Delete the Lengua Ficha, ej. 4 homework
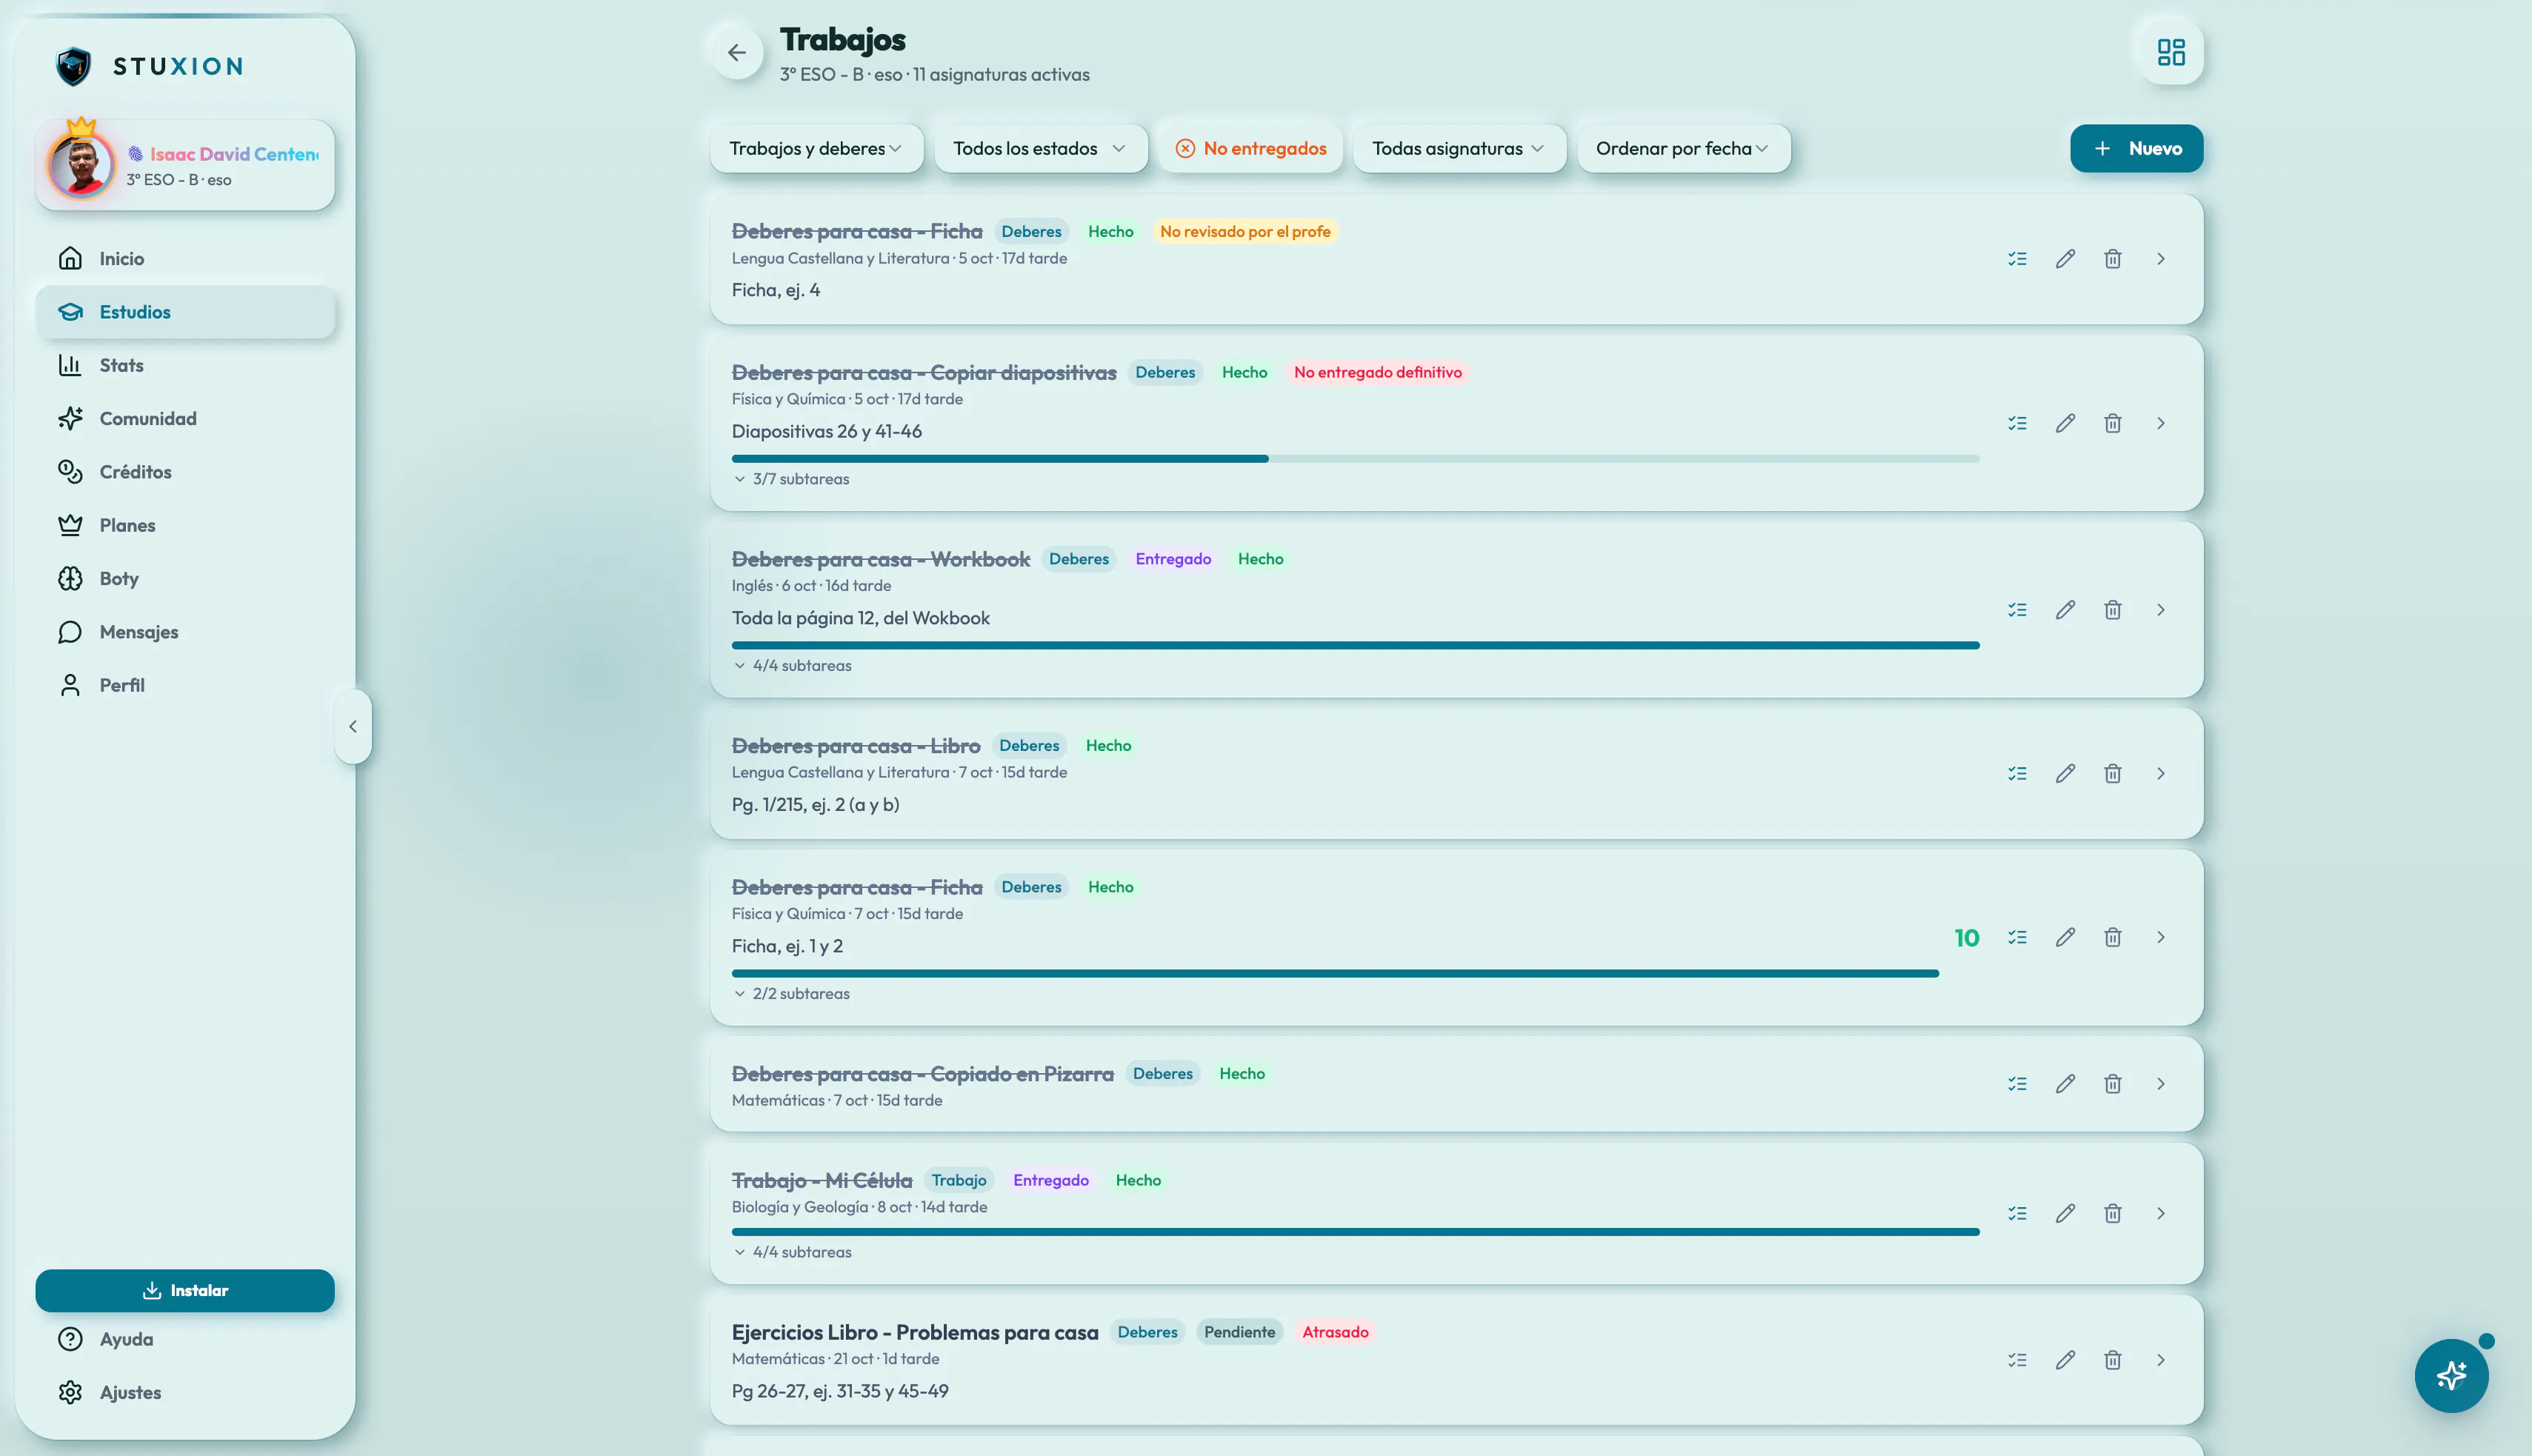 click(x=2113, y=259)
